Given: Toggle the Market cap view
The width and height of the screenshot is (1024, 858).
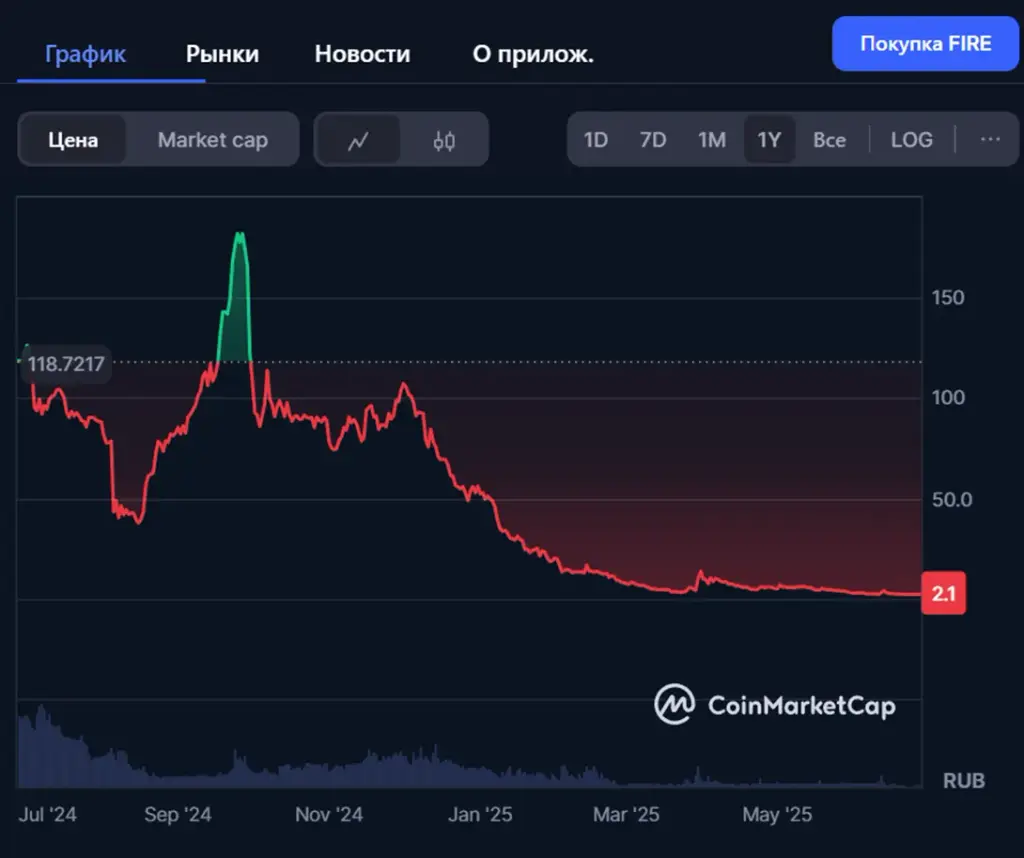Looking at the screenshot, I should click(213, 140).
